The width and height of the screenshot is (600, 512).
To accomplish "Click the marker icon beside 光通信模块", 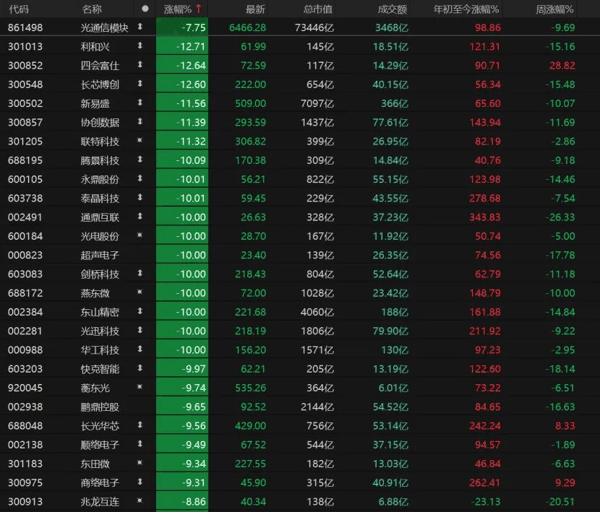I will tap(140, 27).
